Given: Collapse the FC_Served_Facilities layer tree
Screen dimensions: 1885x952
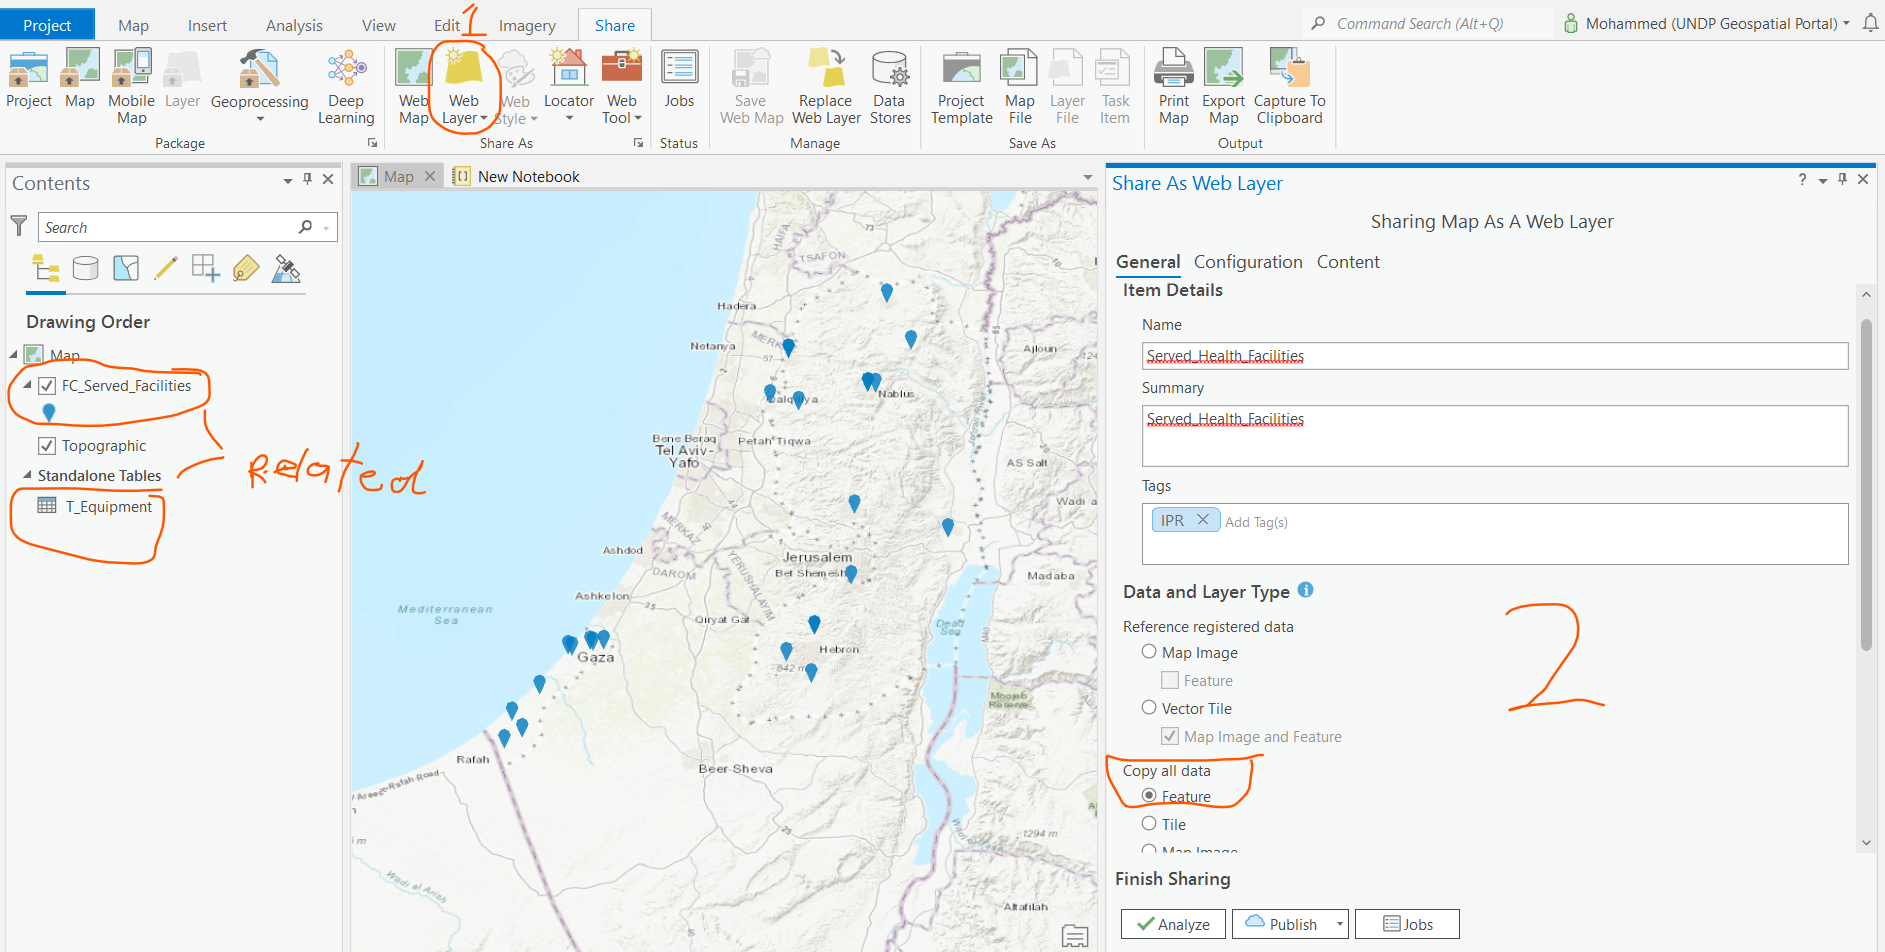Looking at the screenshot, I should click(x=27, y=385).
